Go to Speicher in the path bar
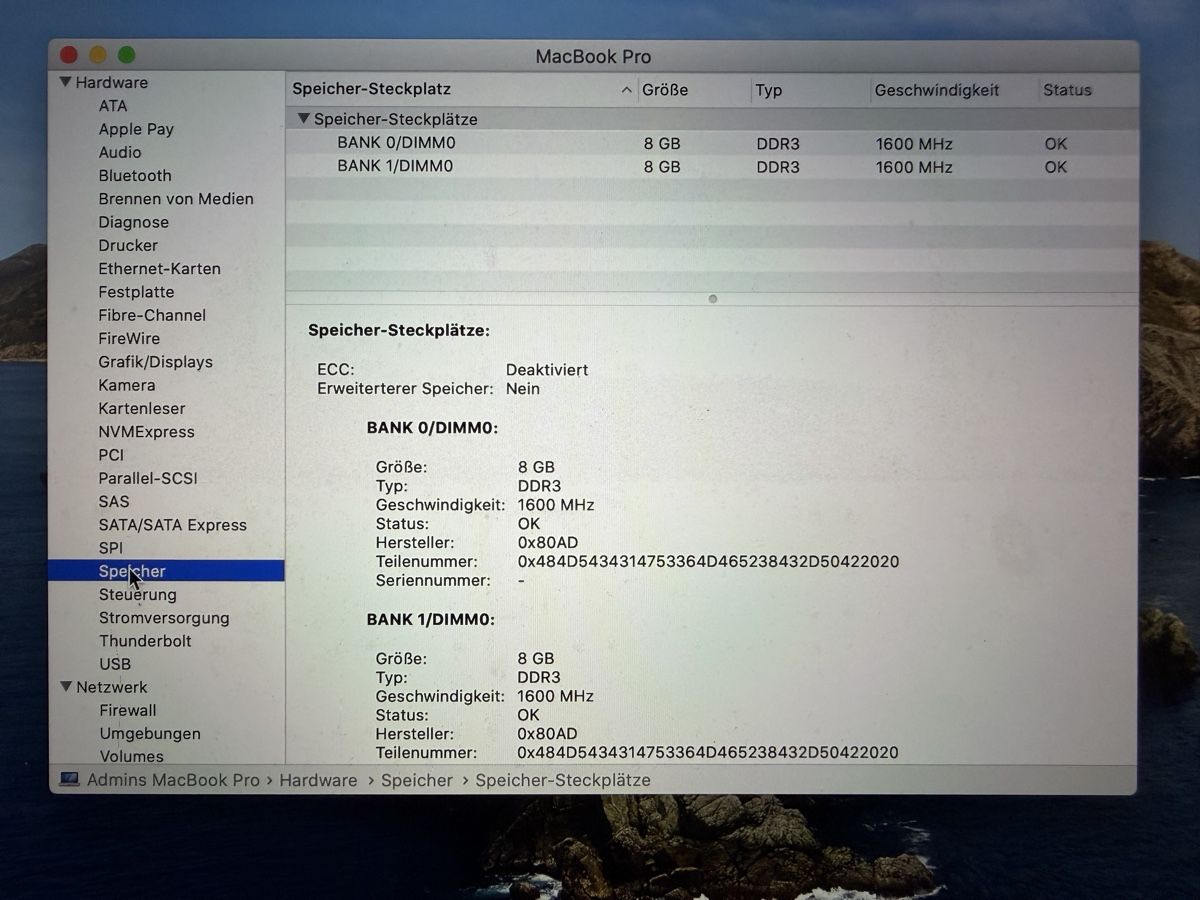Viewport: 1200px width, 900px height. pyautogui.click(x=416, y=780)
